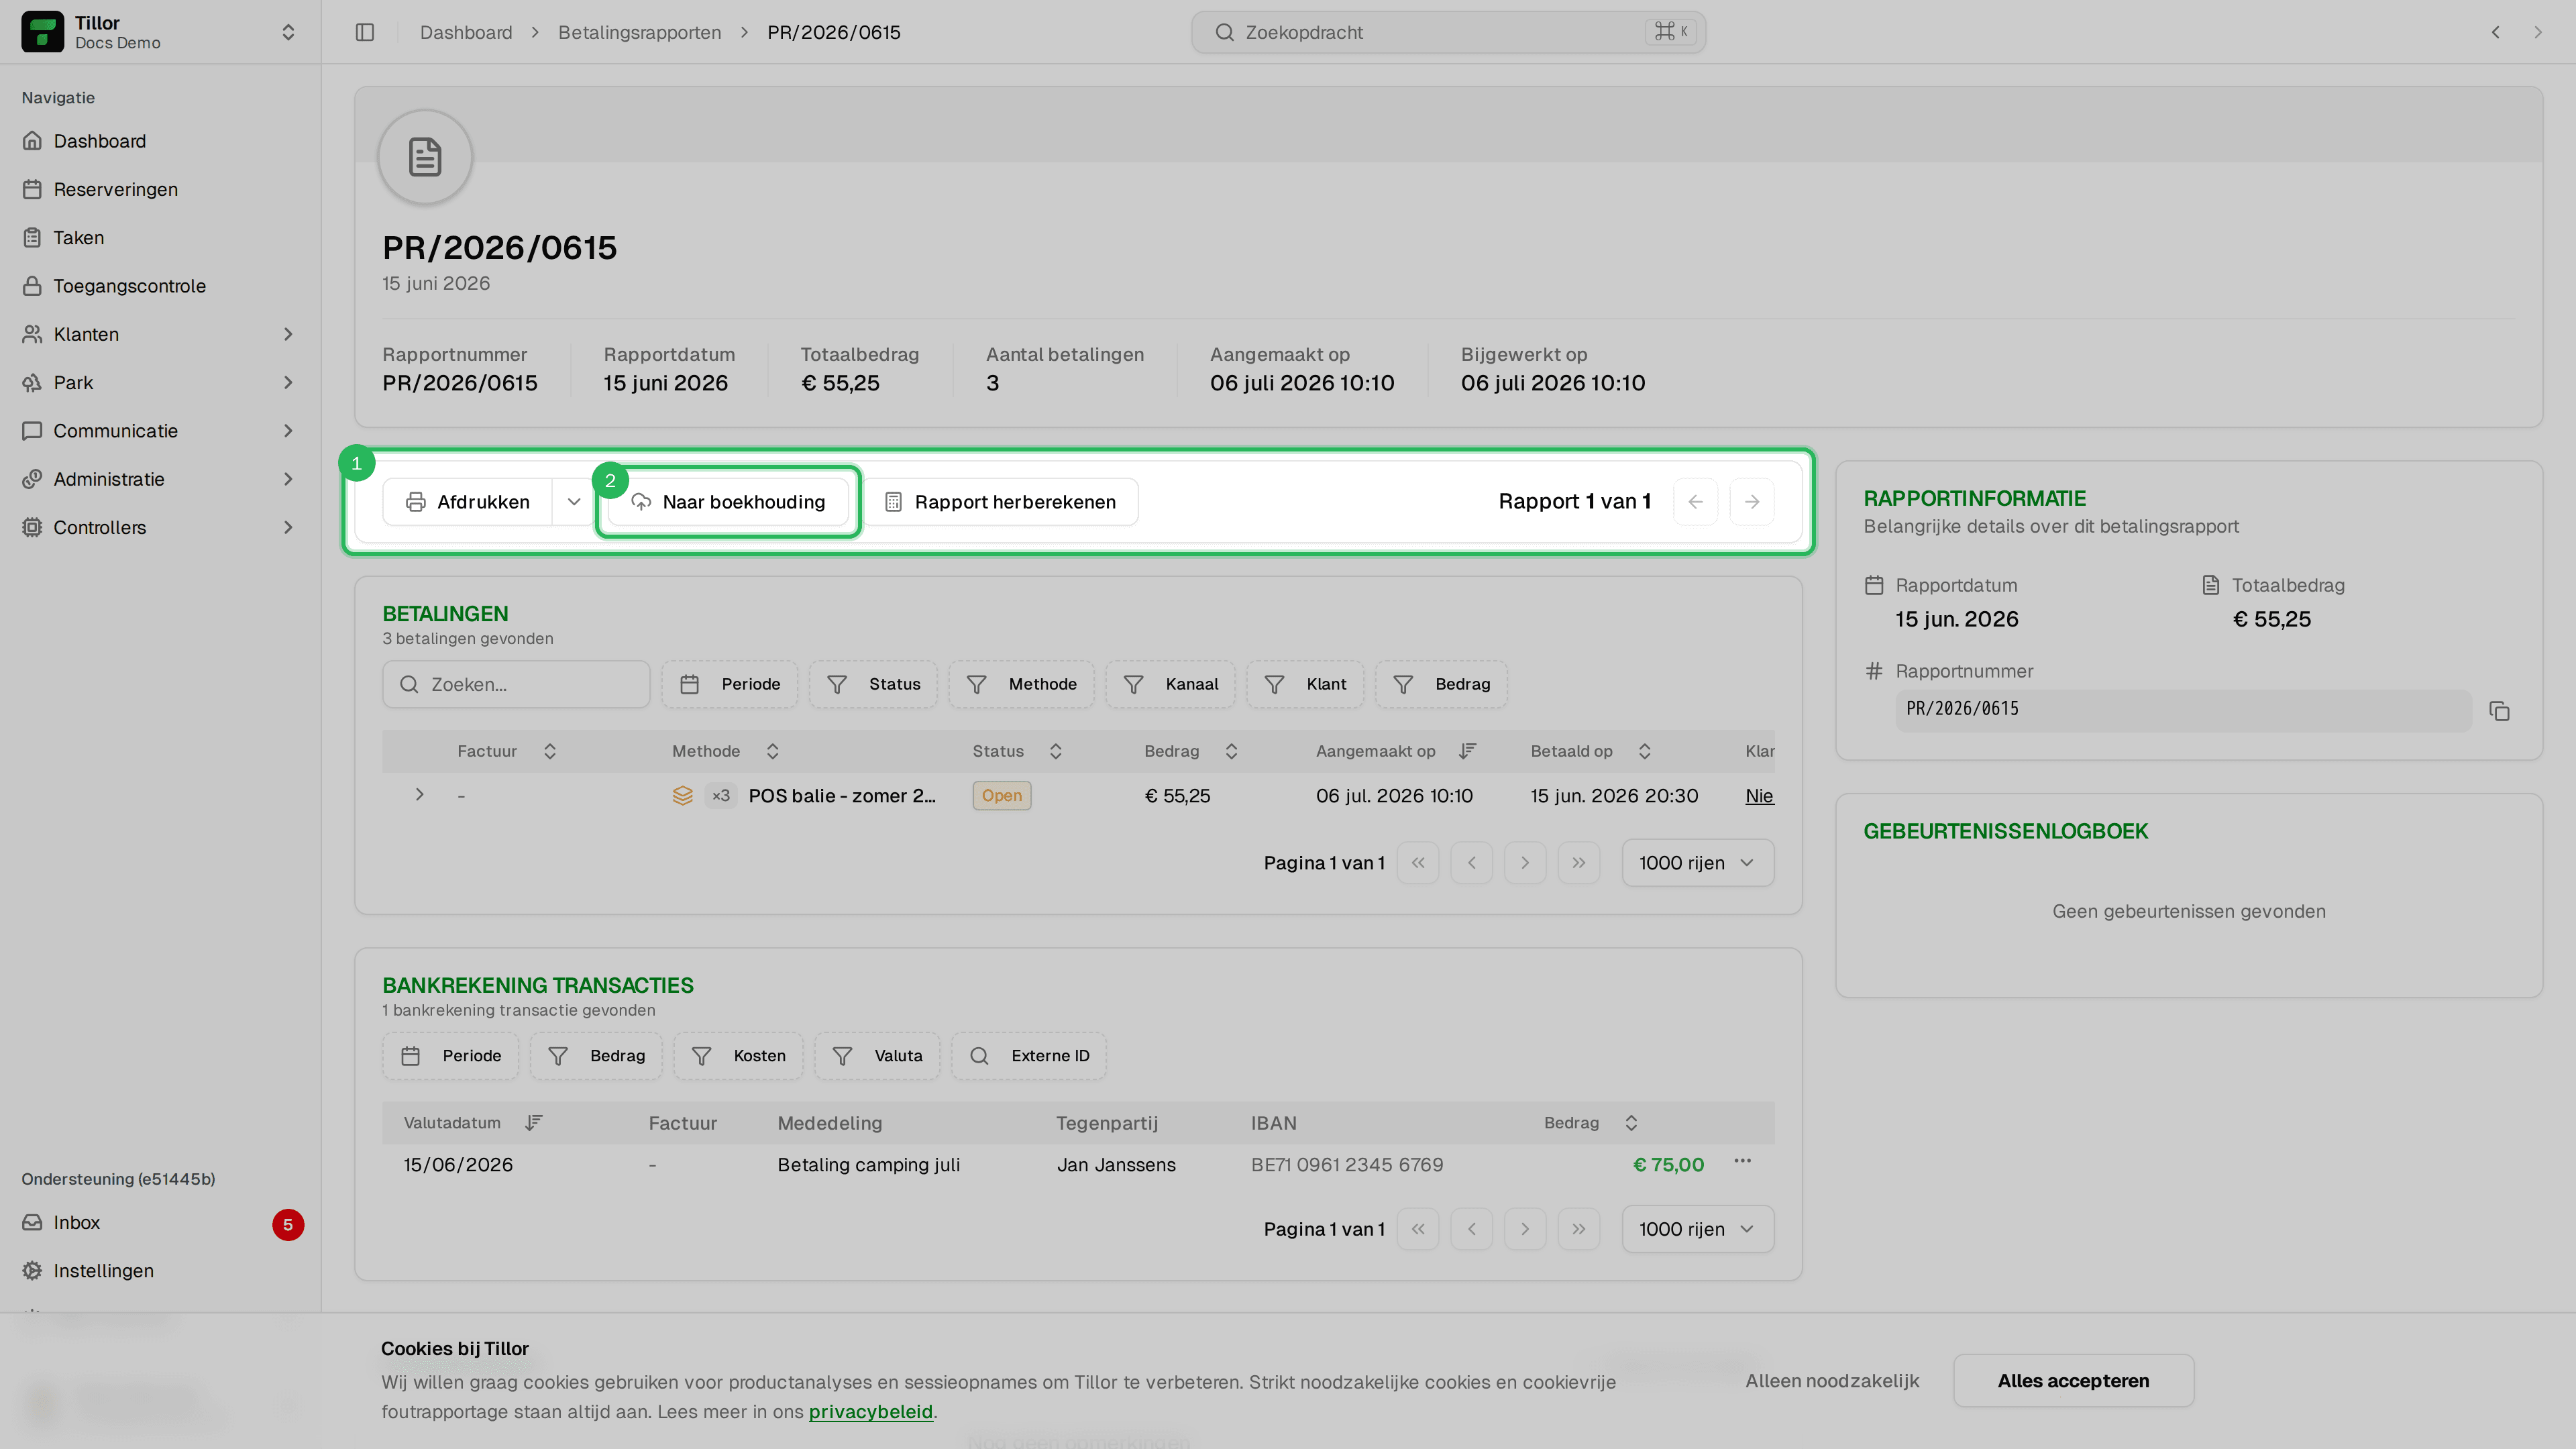Viewport: 2576px width, 1449px height.
Task: Open Reserveringen in the sidebar
Action: [160, 189]
